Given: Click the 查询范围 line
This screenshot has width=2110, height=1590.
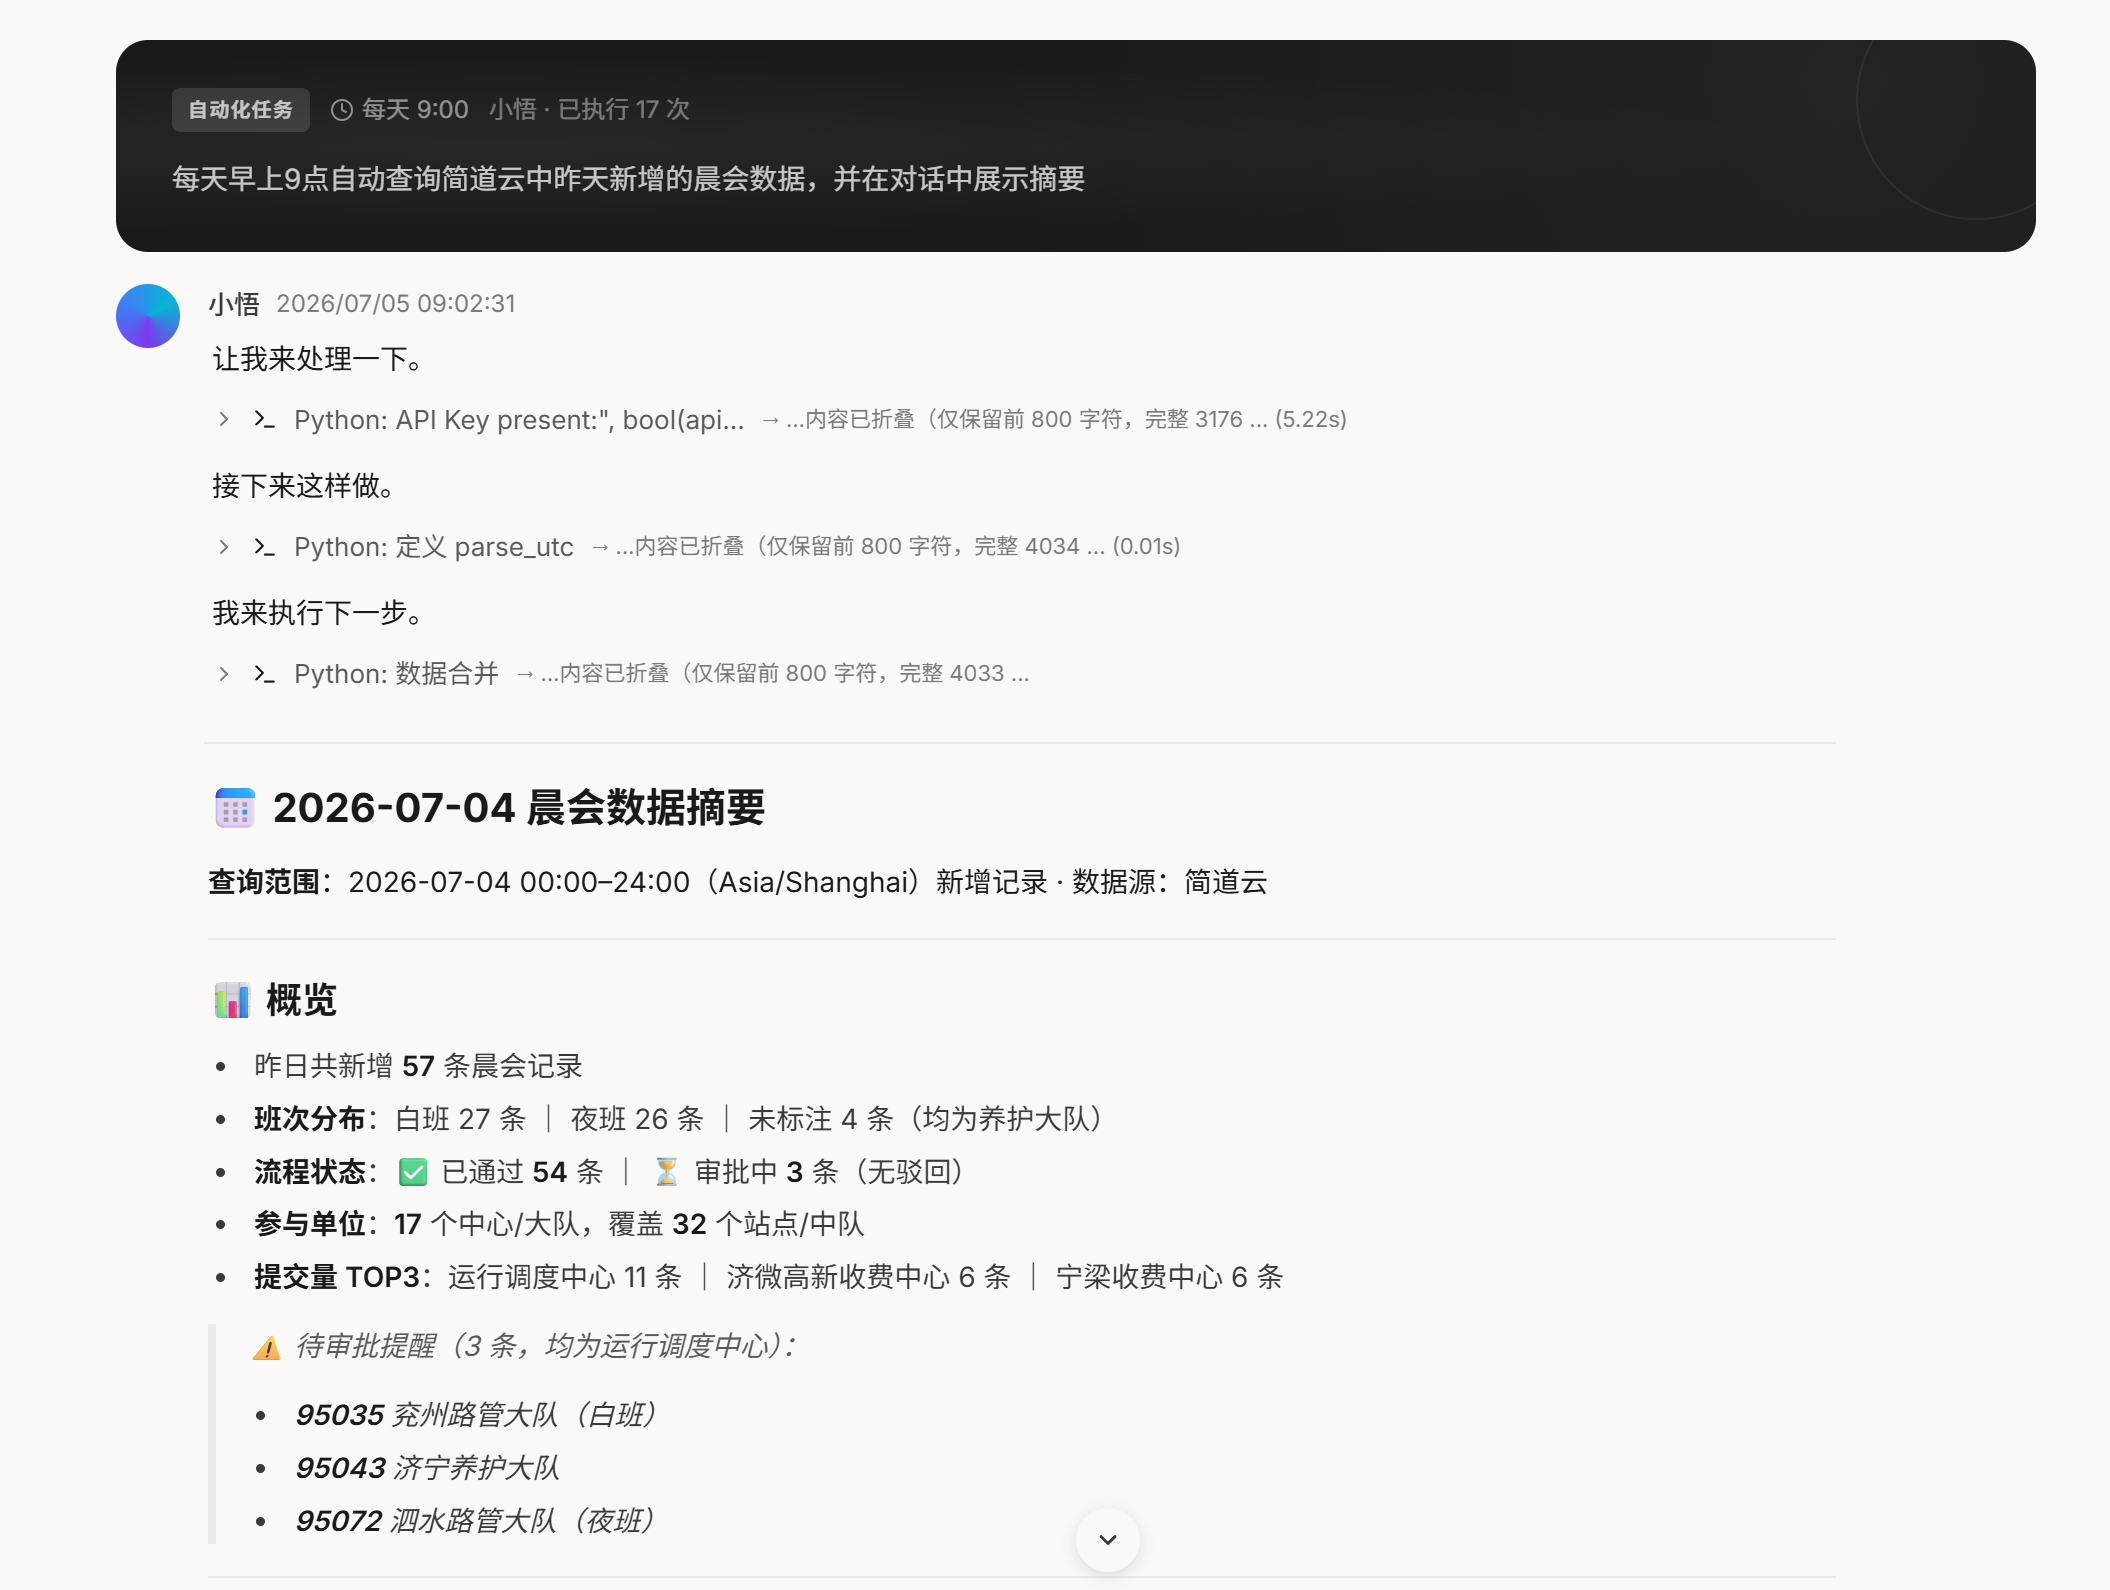Looking at the screenshot, I should point(738,882).
